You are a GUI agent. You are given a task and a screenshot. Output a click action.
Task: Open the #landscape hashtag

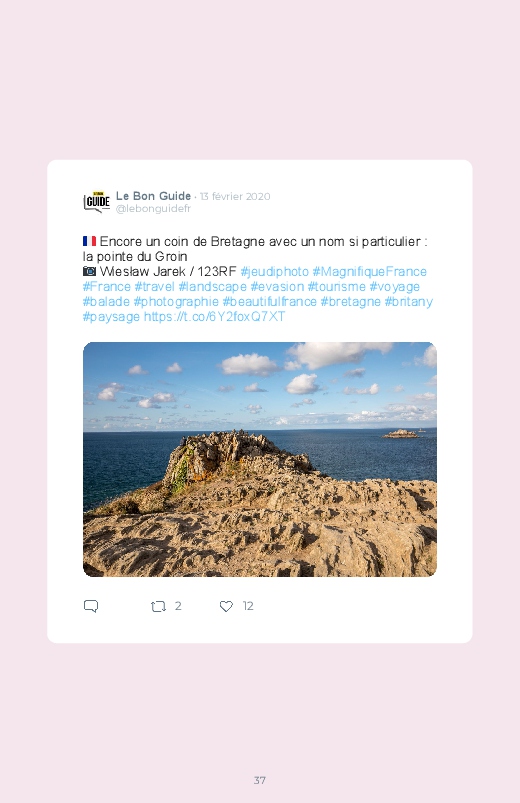point(212,286)
